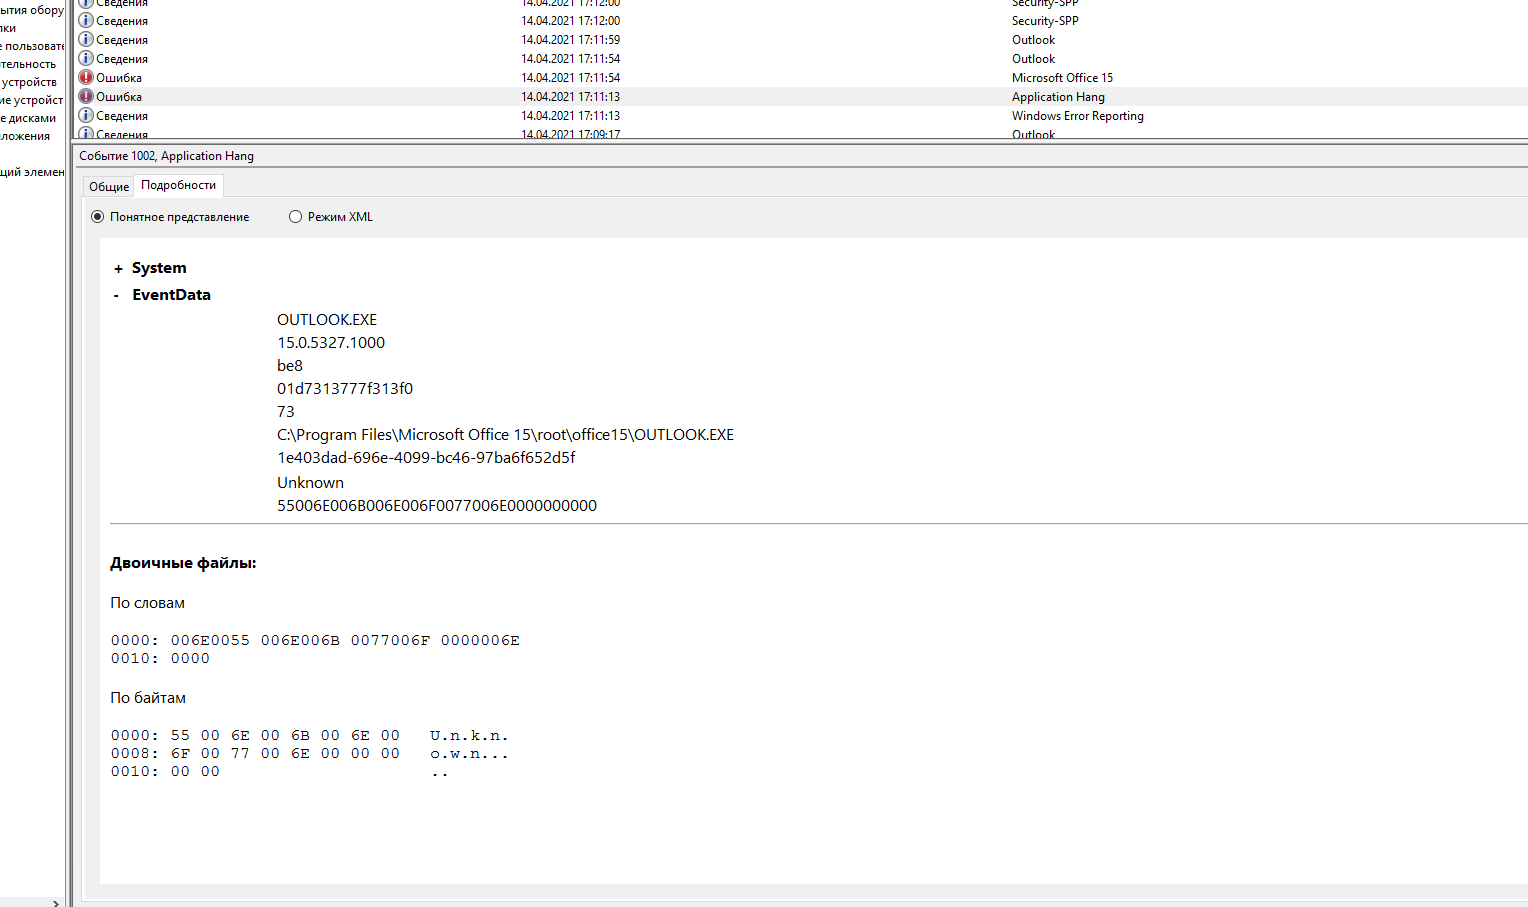Click the right scroll arrow in the left pane
Image resolution: width=1528 pixels, height=907 pixels.
click(56, 903)
